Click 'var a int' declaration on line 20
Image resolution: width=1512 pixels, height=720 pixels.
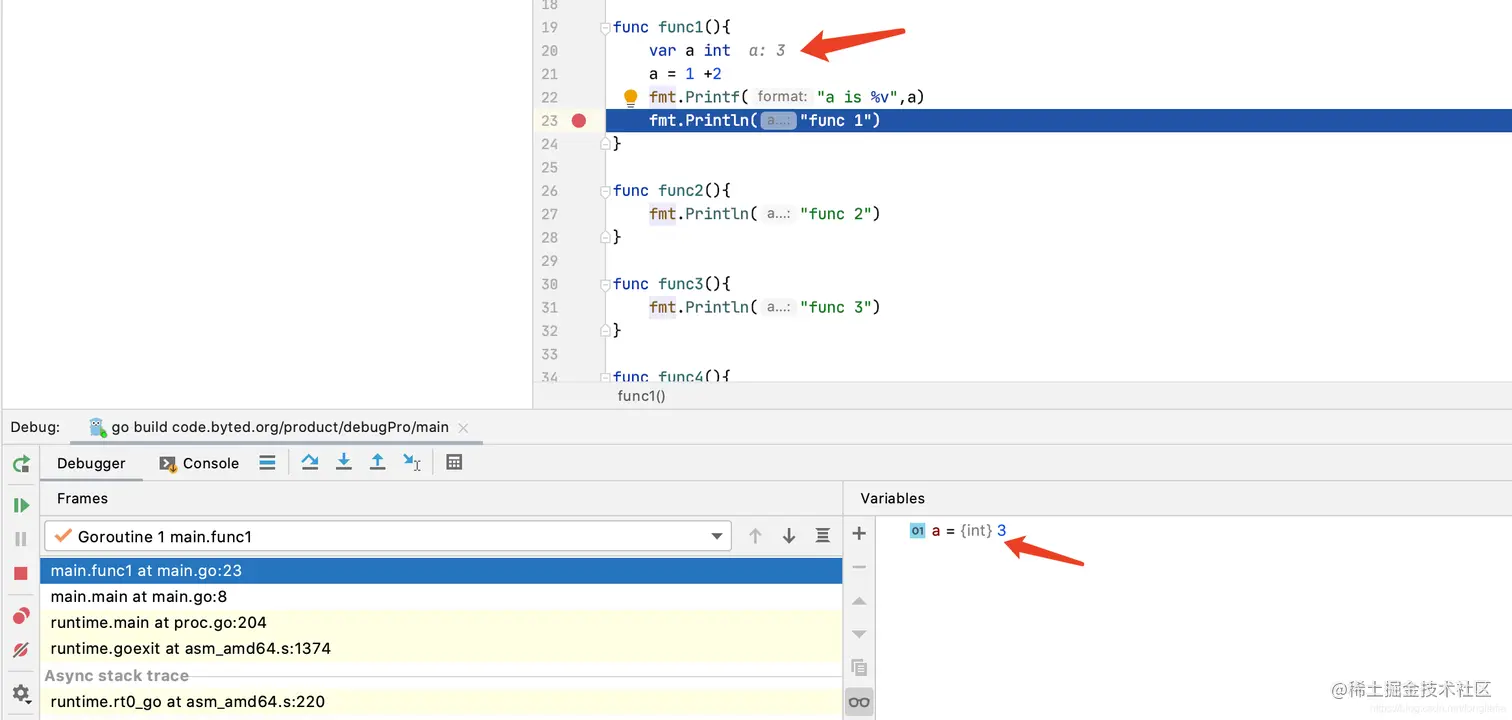point(689,50)
